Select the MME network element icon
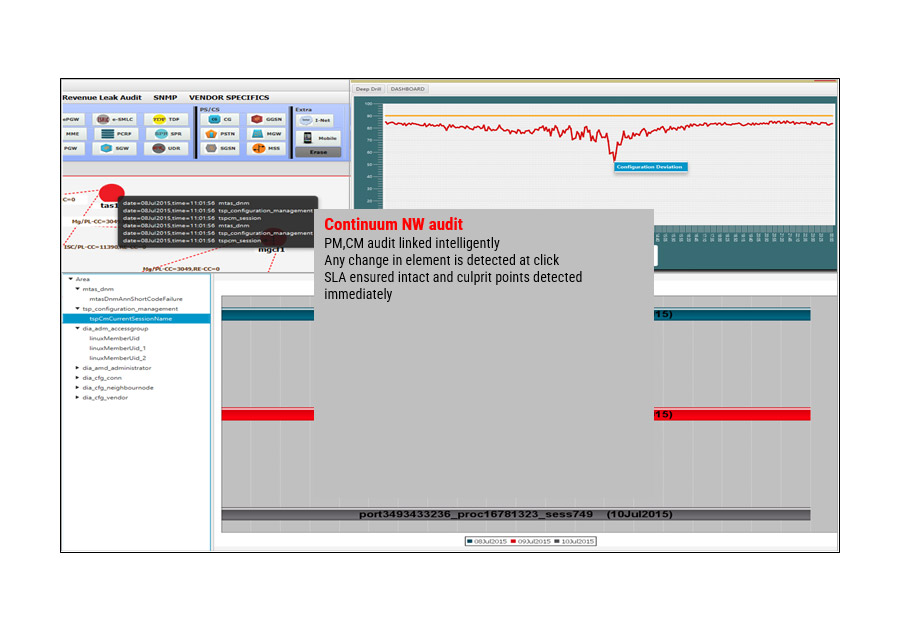The image size is (900, 634). 70,131
